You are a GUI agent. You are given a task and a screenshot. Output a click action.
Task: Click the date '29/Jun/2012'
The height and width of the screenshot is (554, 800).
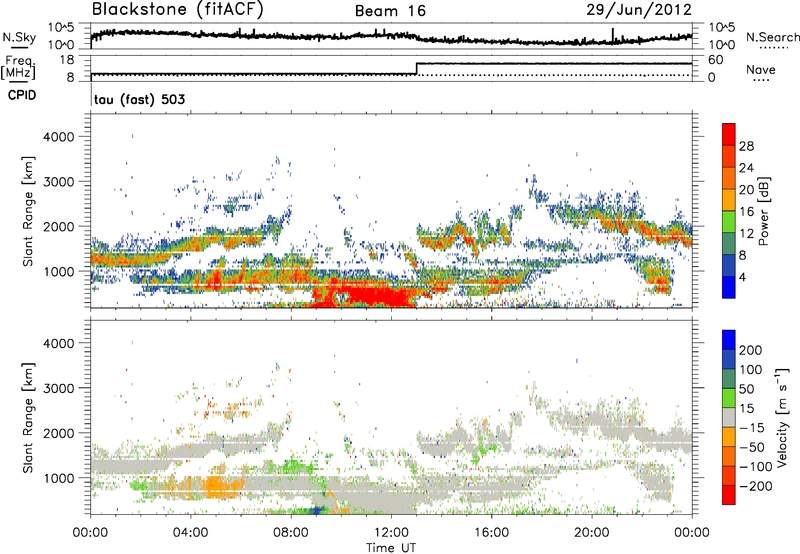(x=639, y=10)
